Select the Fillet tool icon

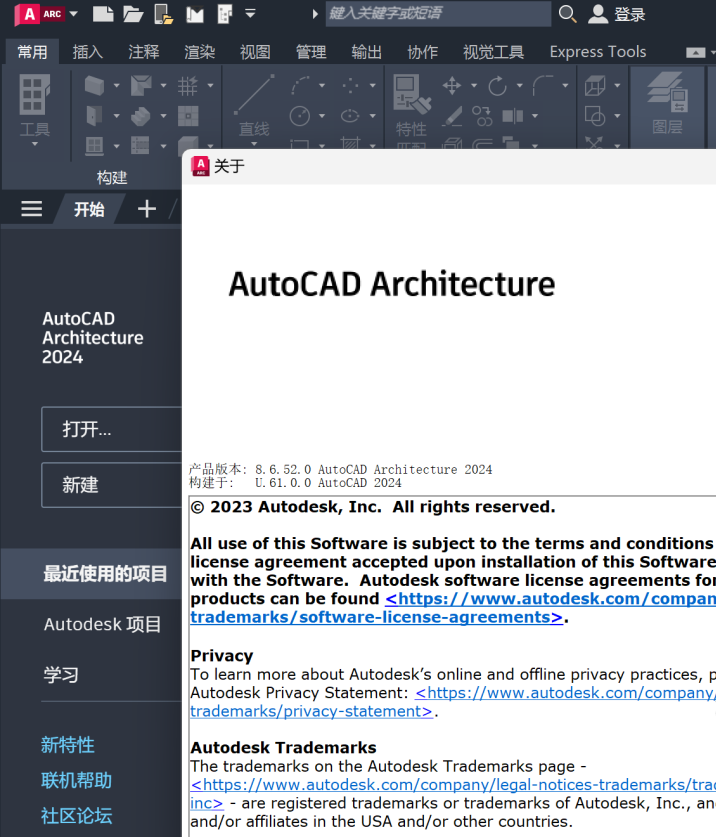click(x=544, y=85)
